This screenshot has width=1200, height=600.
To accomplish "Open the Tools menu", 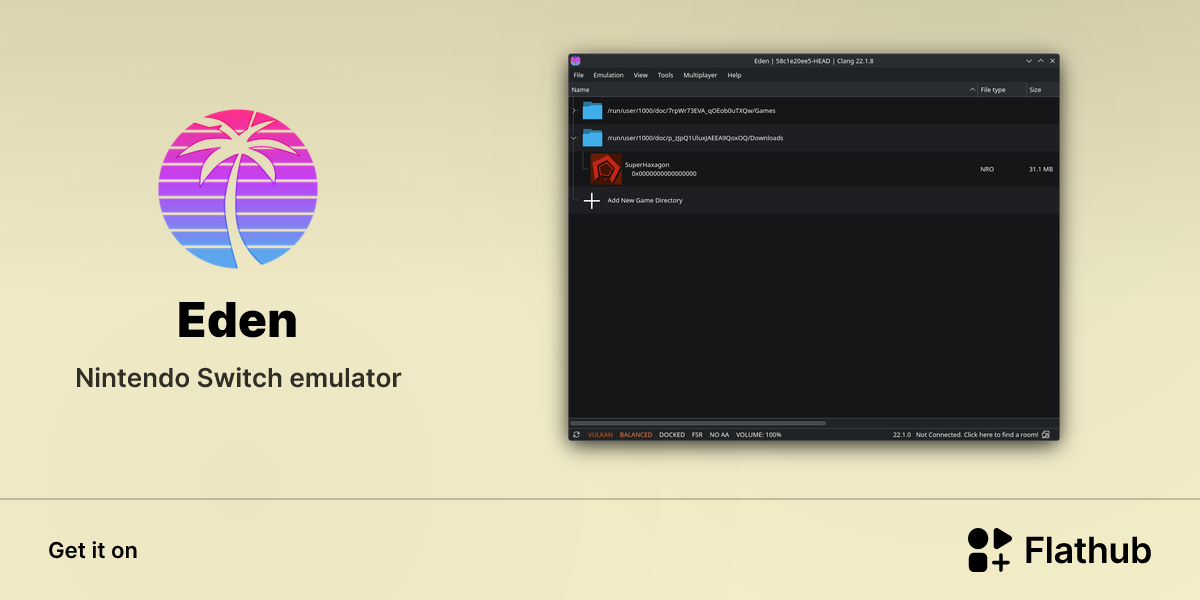I will pyautogui.click(x=665, y=75).
